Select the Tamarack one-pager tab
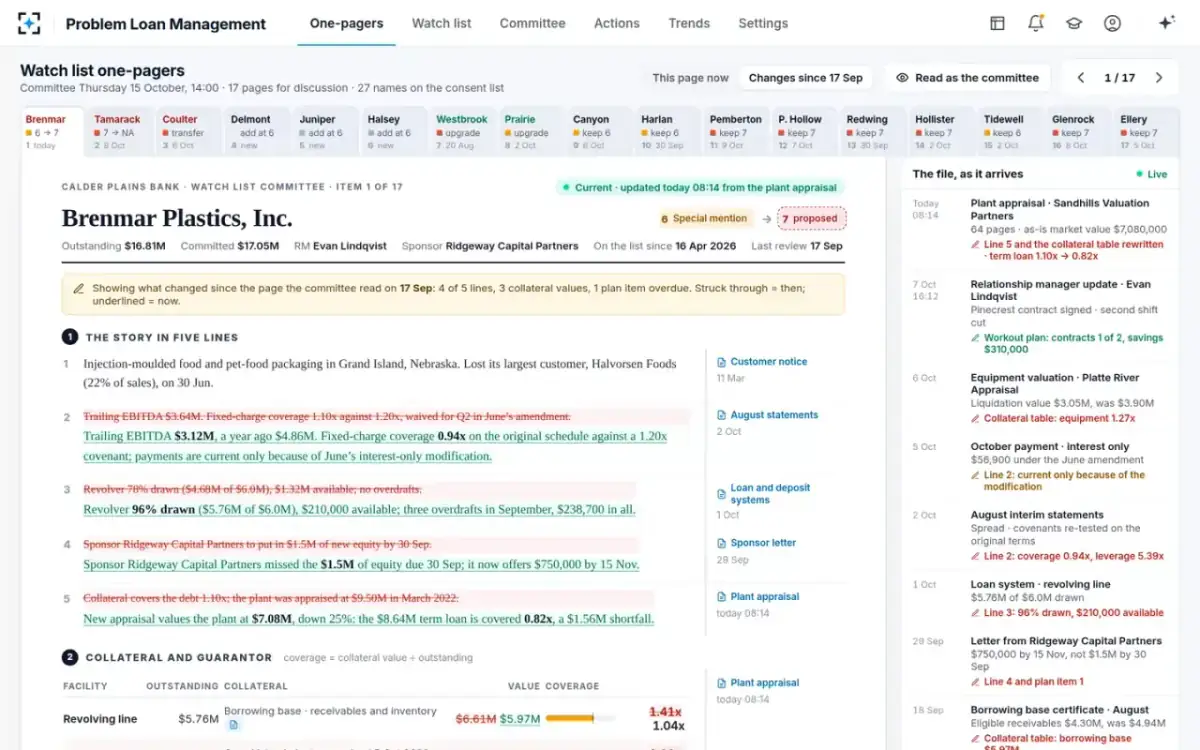Screen dimensions: 1200x750 [121, 132]
